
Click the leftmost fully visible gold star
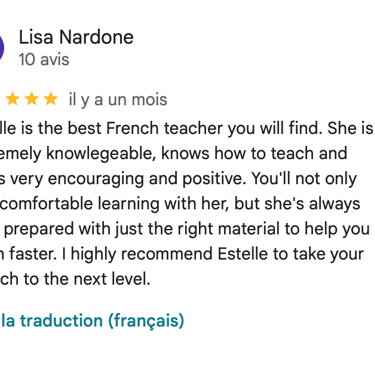point(13,99)
